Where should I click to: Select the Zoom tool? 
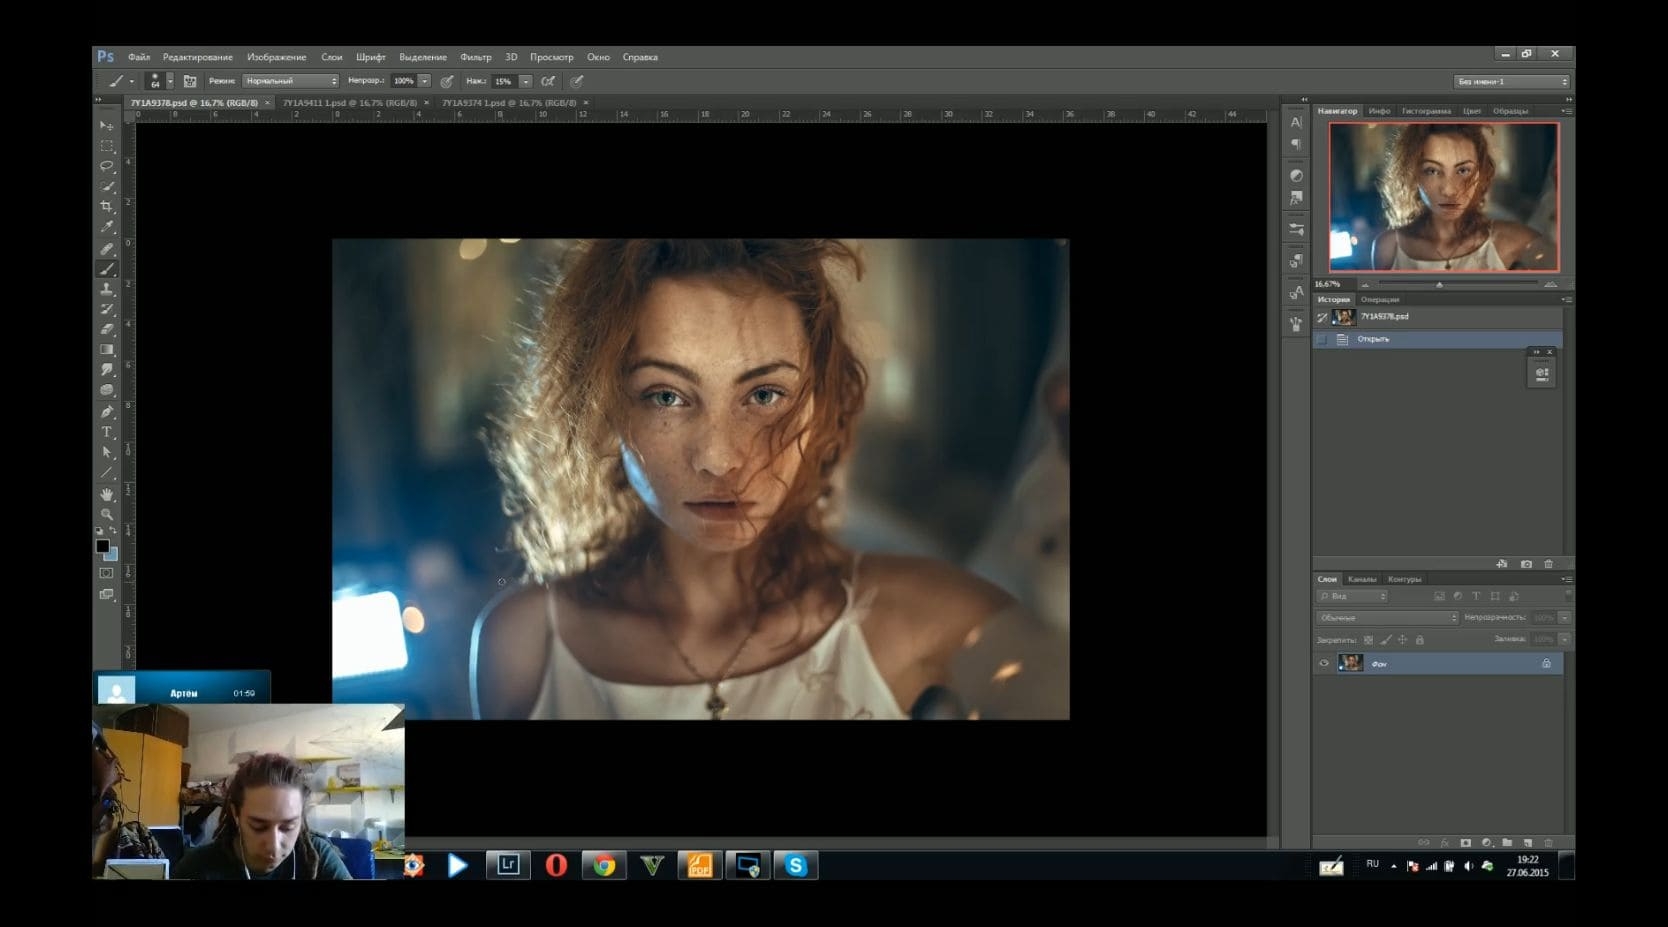106,514
